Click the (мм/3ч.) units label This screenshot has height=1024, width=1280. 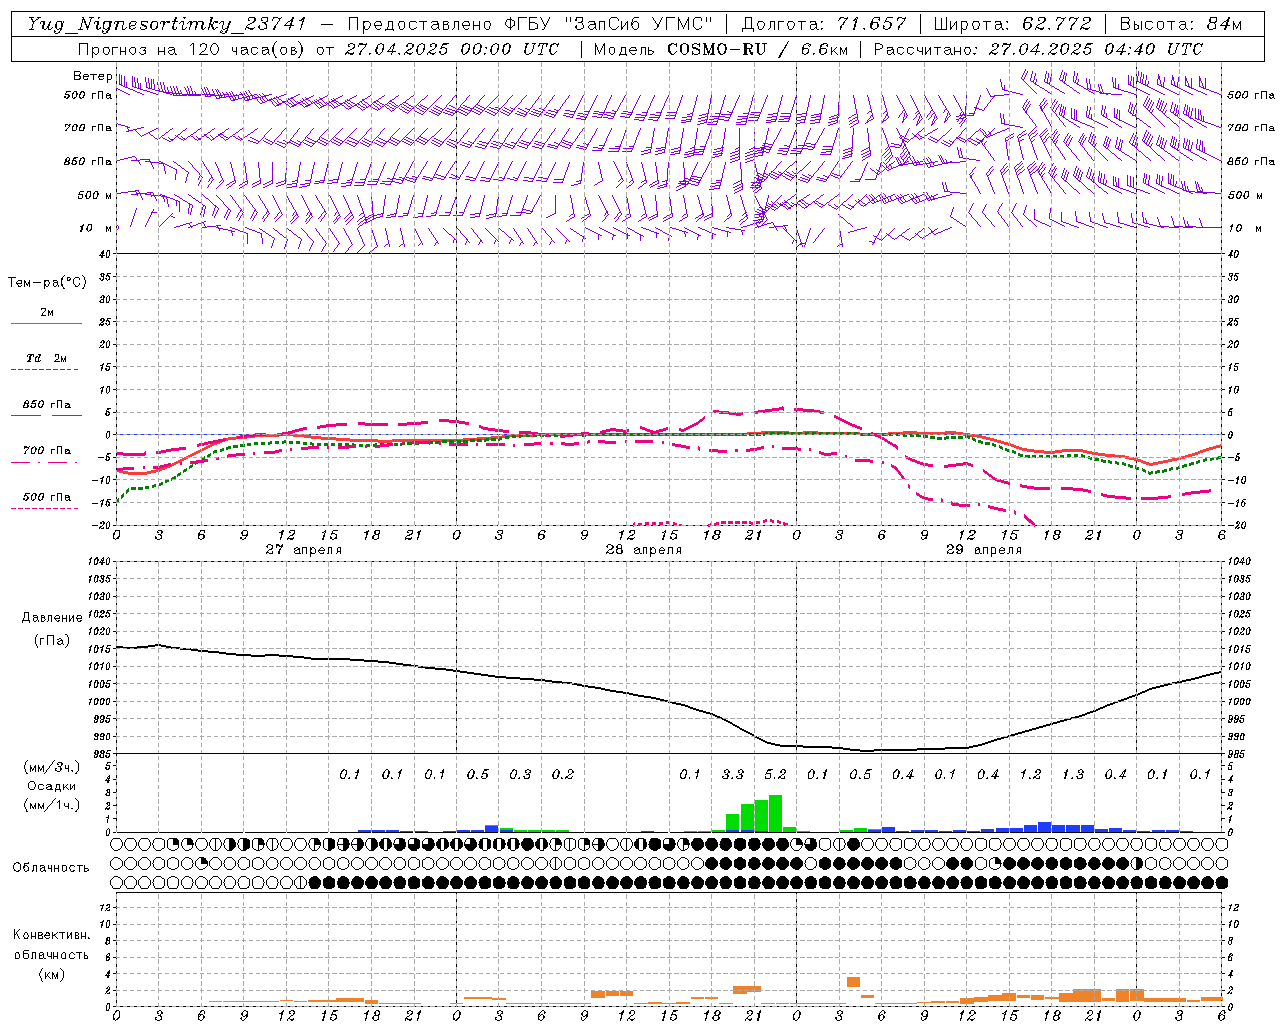pyautogui.click(x=51, y=767)
